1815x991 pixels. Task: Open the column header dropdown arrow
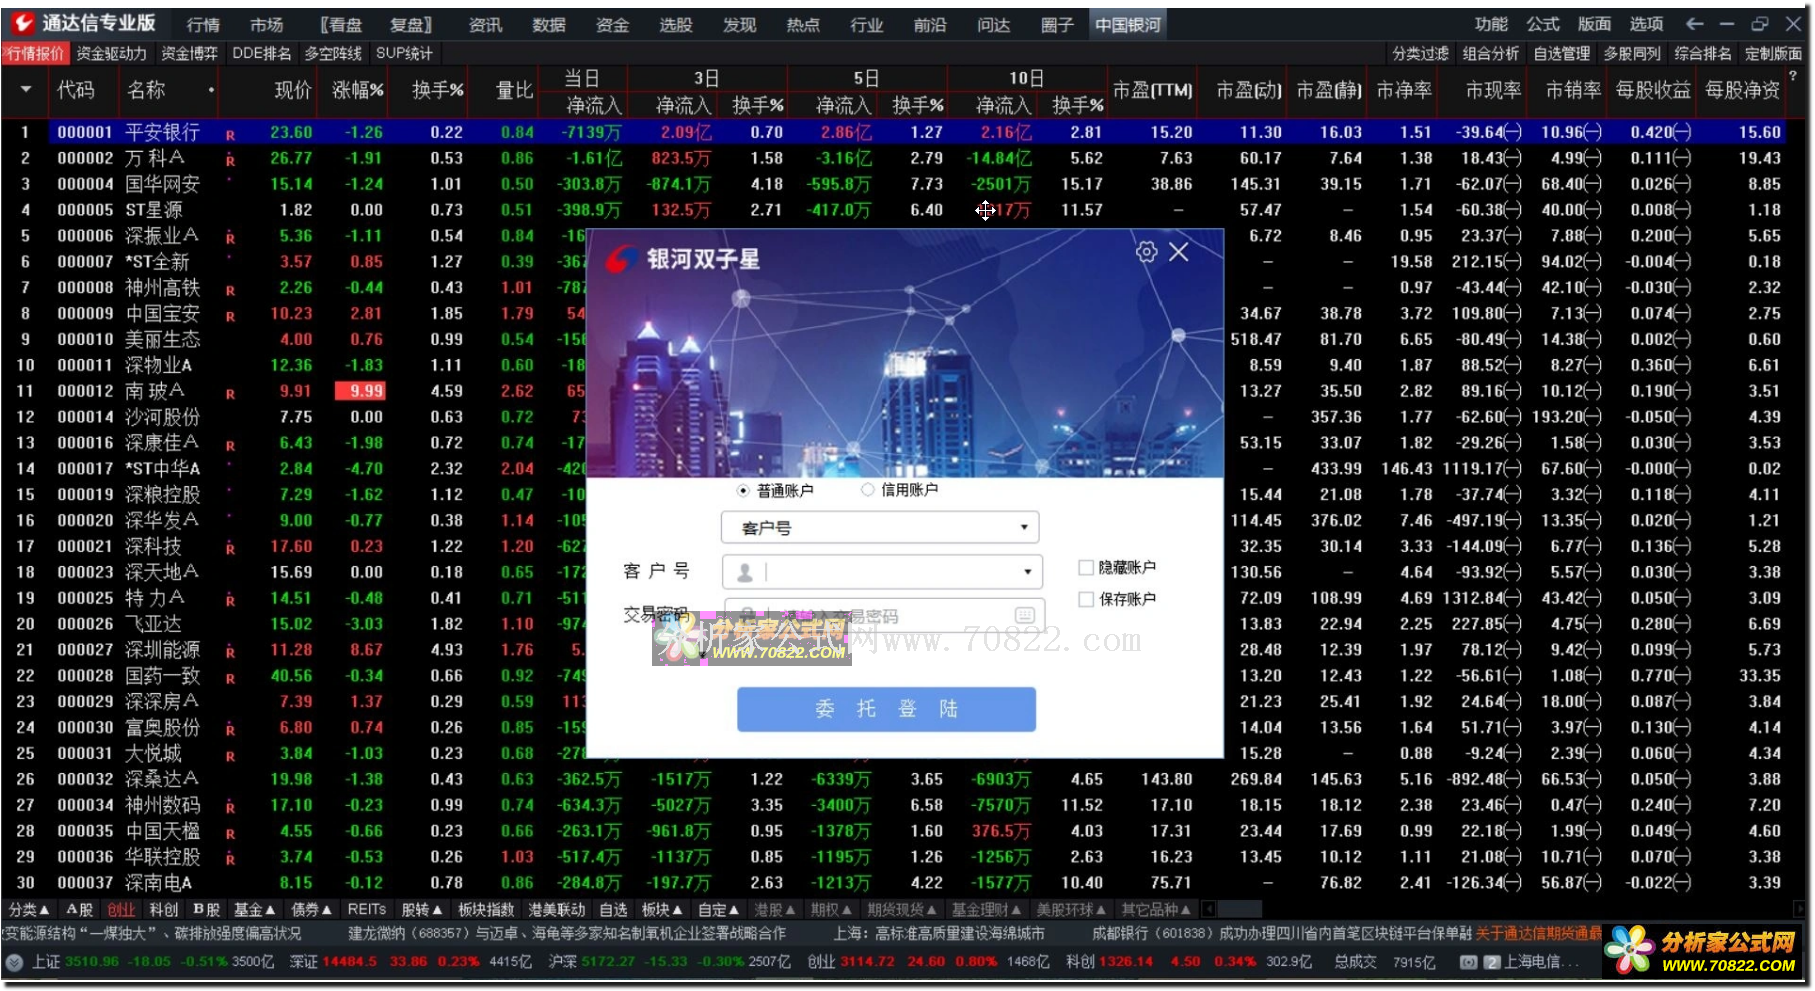[26, 90]
